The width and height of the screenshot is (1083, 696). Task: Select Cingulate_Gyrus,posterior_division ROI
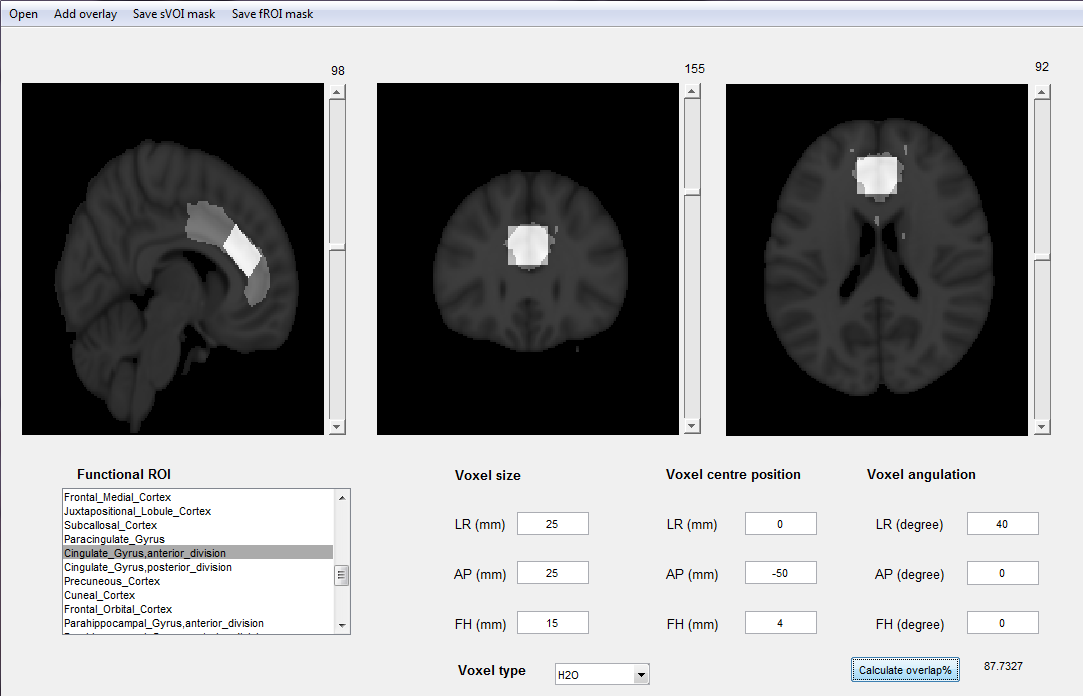click(x=198, y=567)
